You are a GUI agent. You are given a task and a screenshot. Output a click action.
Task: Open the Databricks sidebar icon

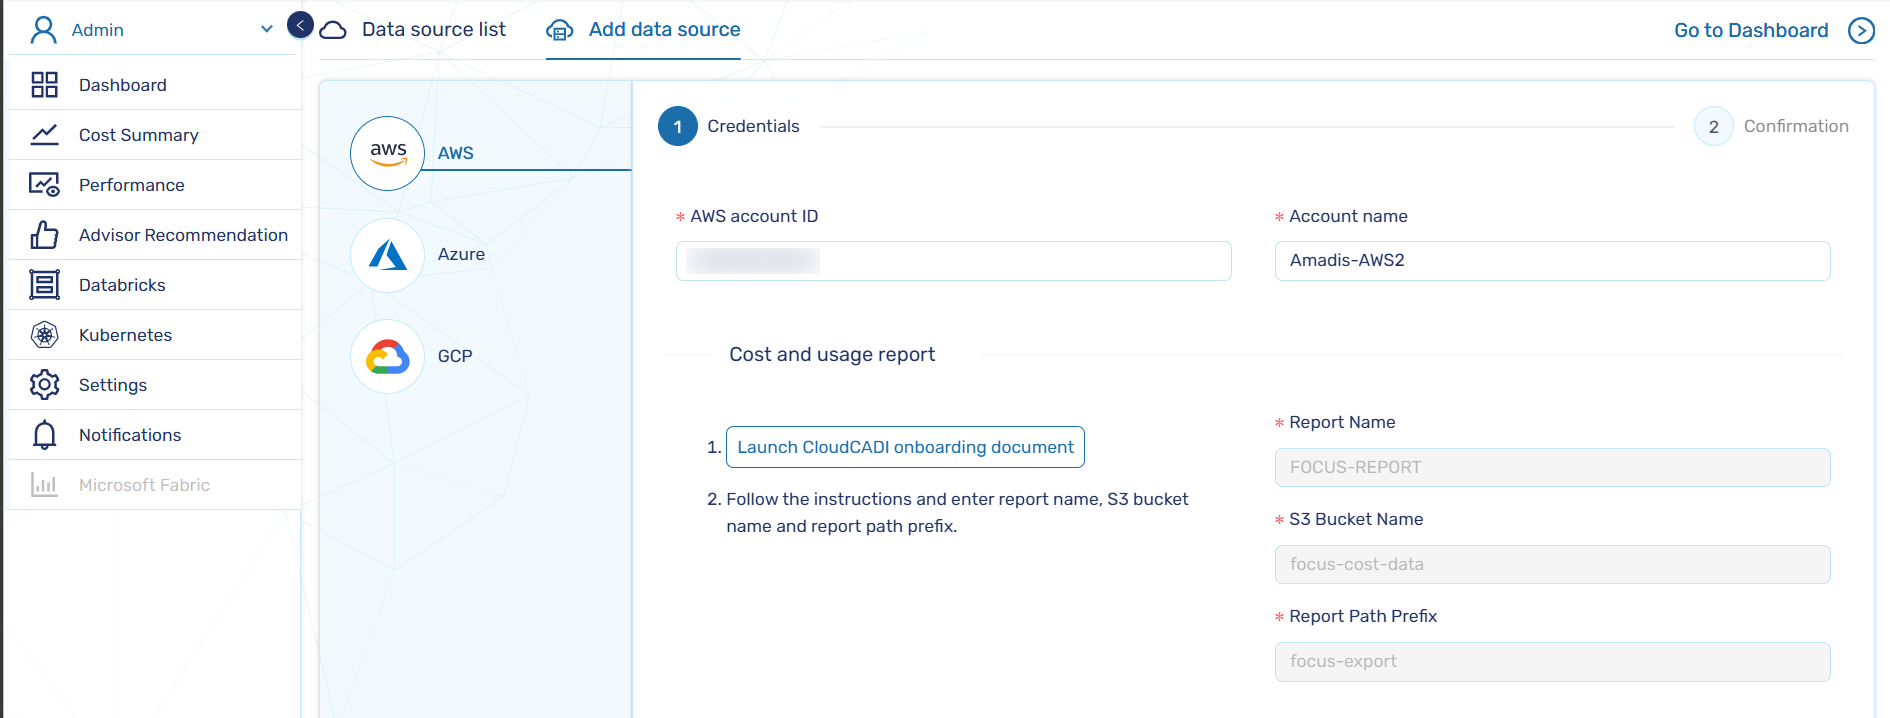(44, 285)
